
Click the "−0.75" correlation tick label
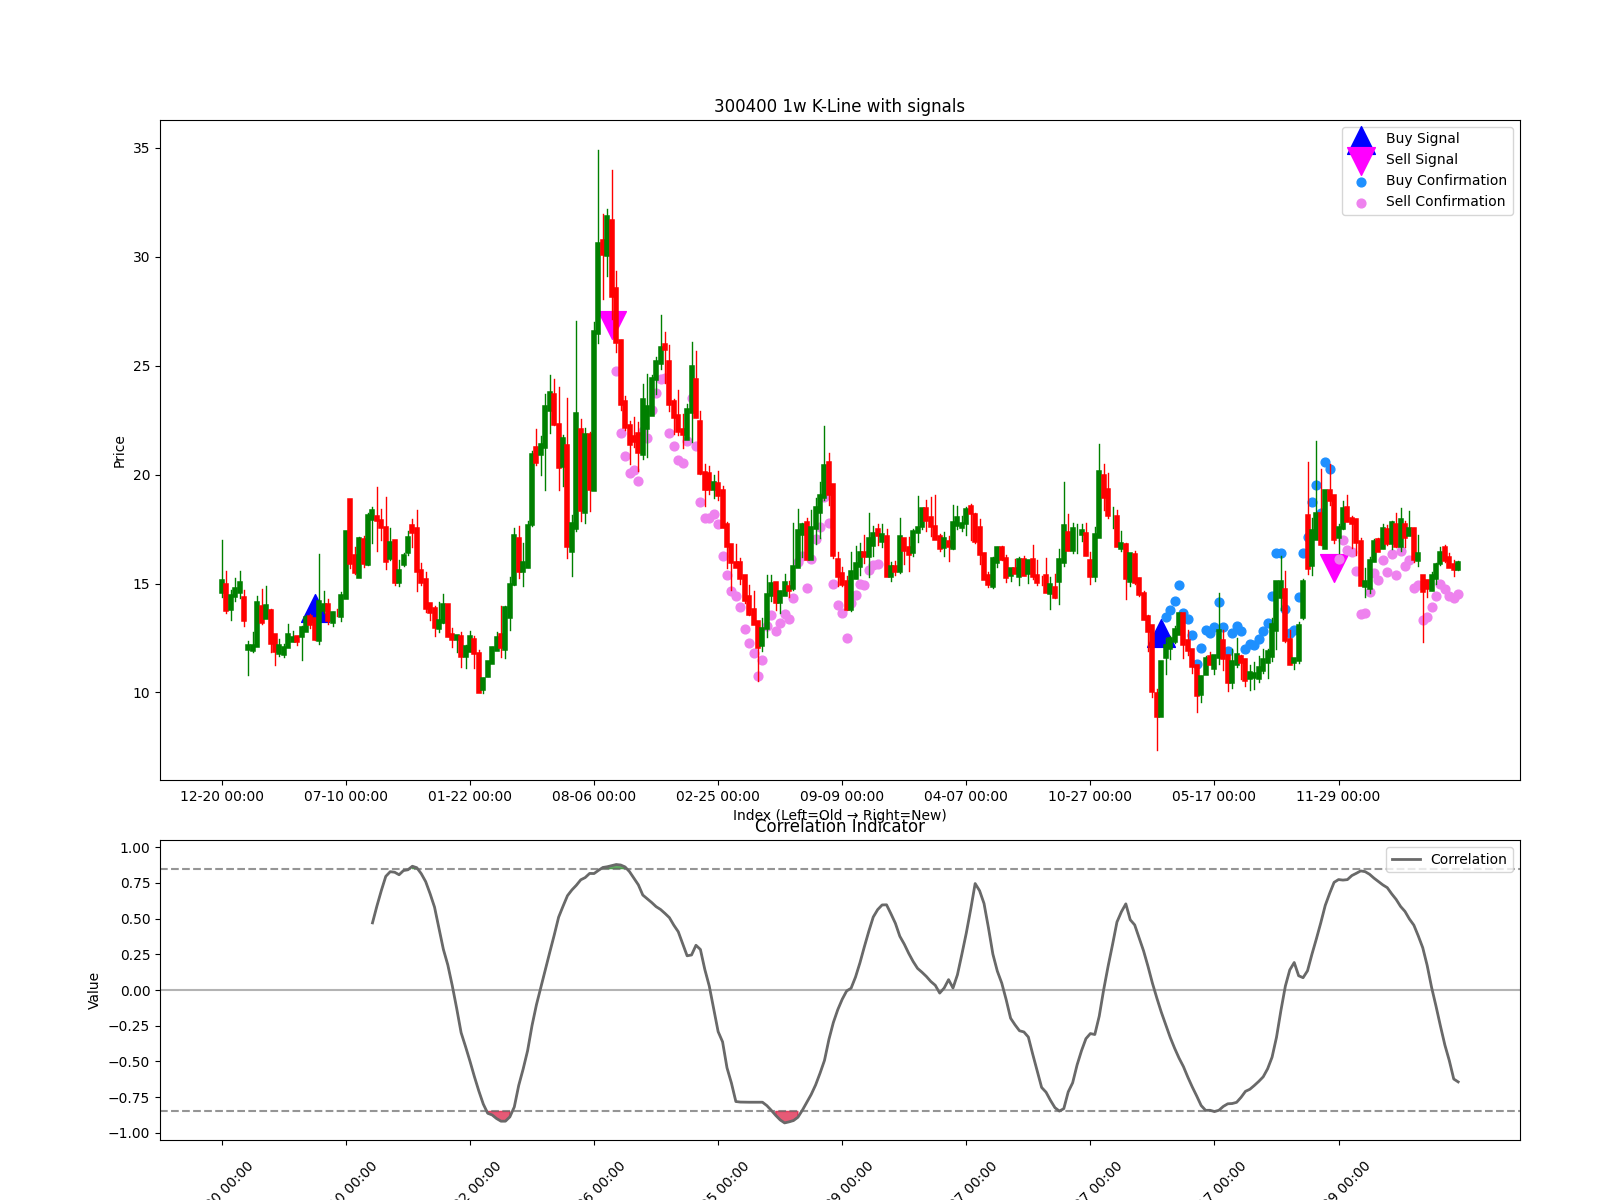click(130, 1099)
